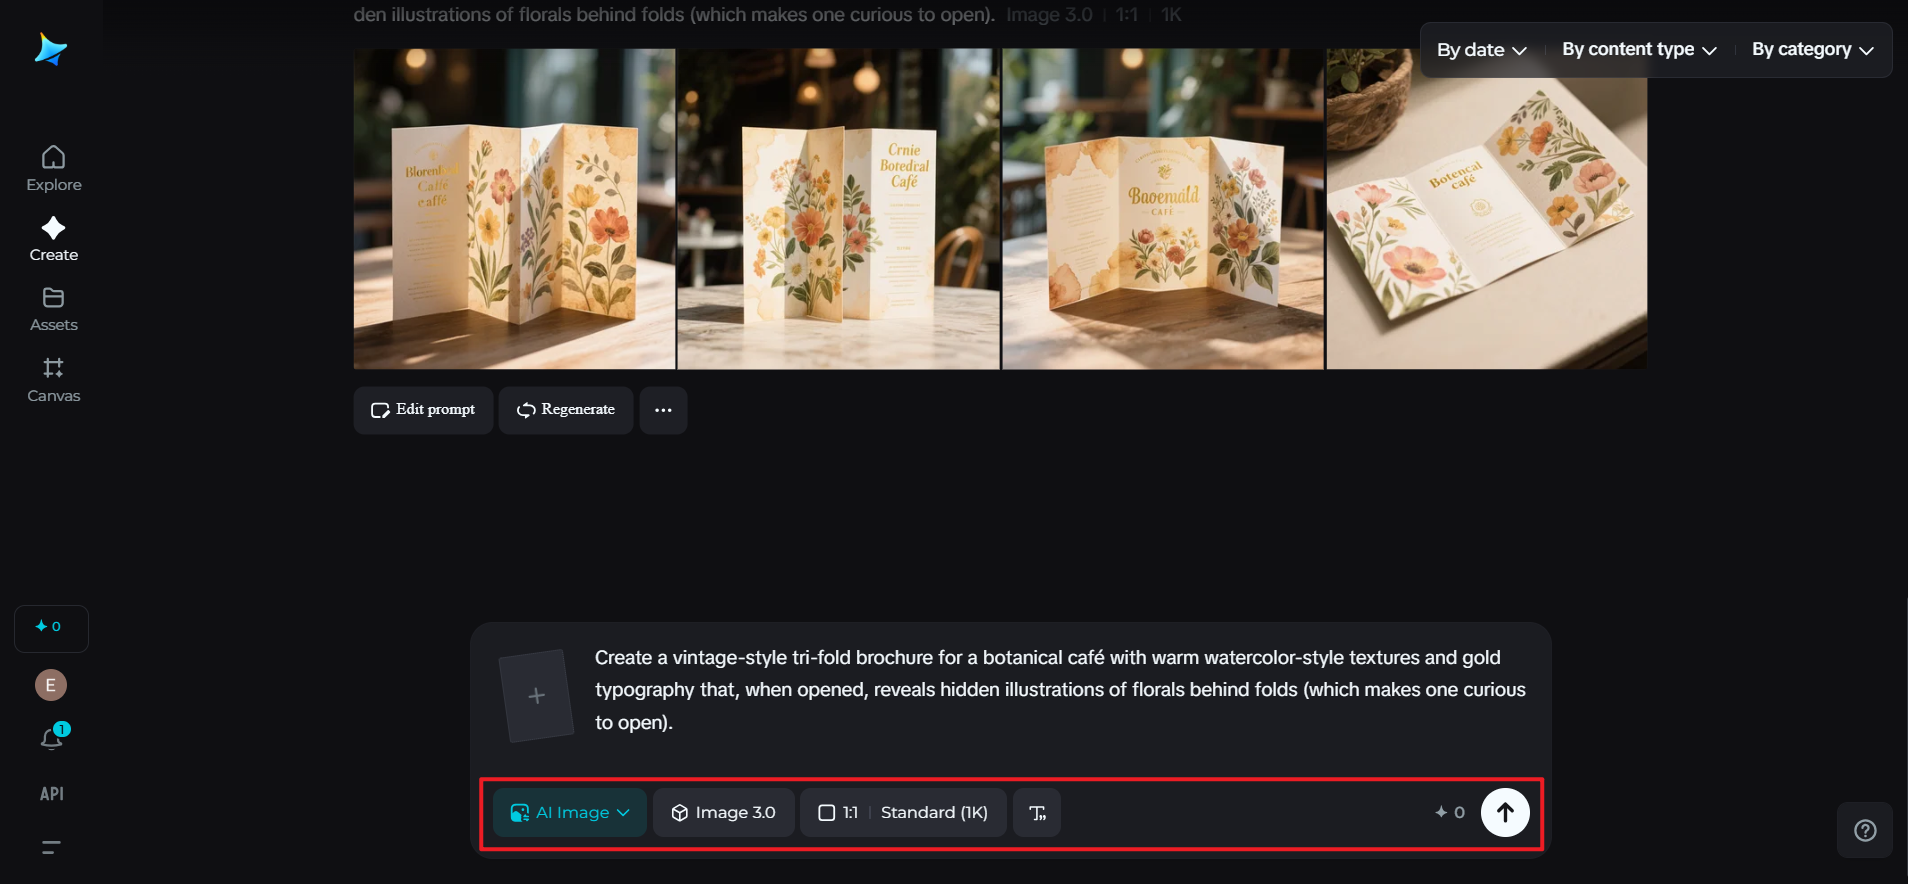This screenshot has height=884, width=1908.
Task: Expand the By date filter
Action: point(1481,50)
